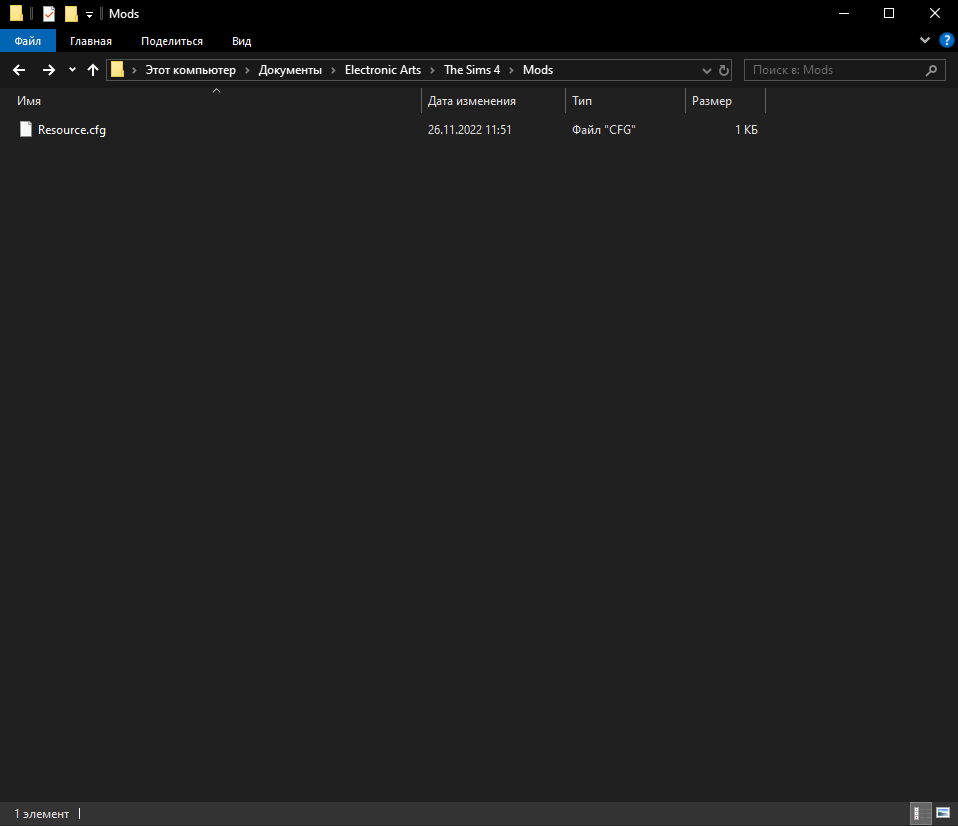Image resolution: width=958 pixels, height=826 pixels.
Task: Select the Resource.cfg file
Action: click(x=71, y=129)
